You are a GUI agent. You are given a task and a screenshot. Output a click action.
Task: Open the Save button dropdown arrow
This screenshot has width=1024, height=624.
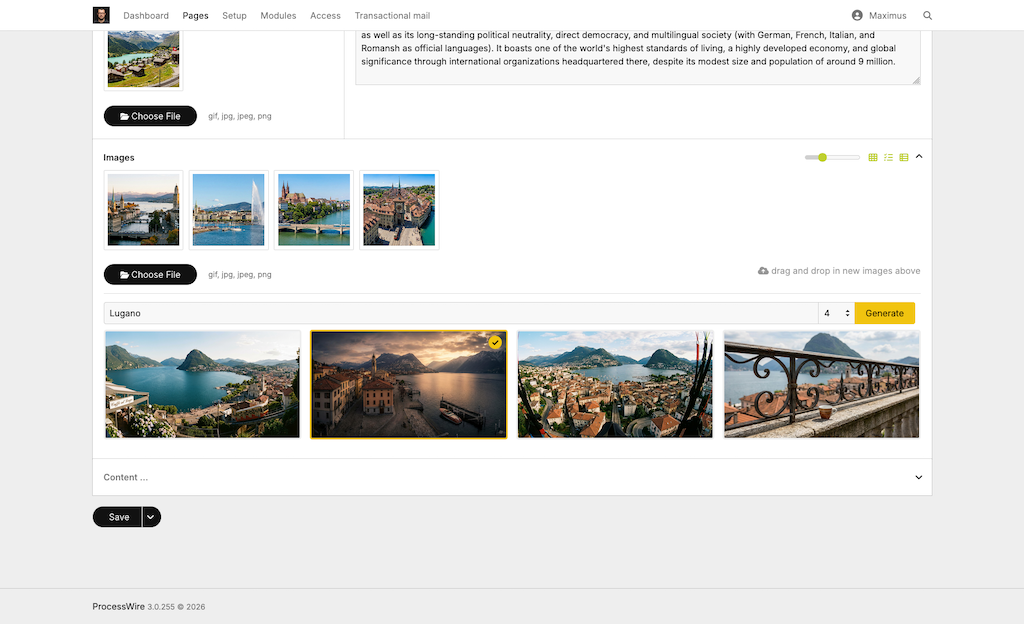[151, 517]
